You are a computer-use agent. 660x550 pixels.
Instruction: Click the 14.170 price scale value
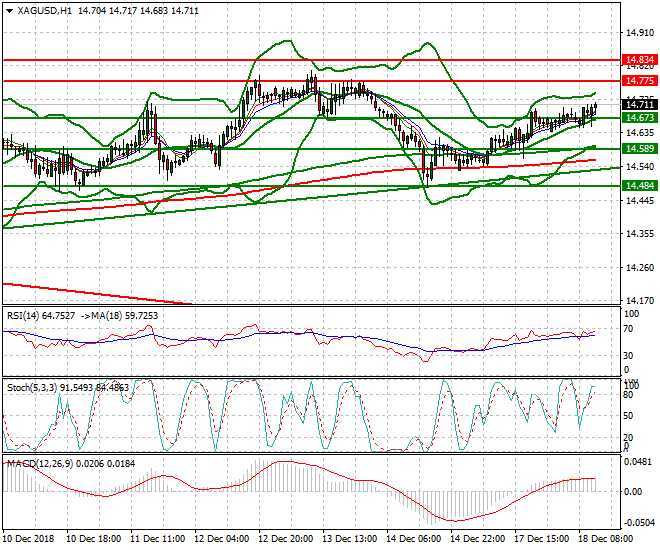click(640, 300)
